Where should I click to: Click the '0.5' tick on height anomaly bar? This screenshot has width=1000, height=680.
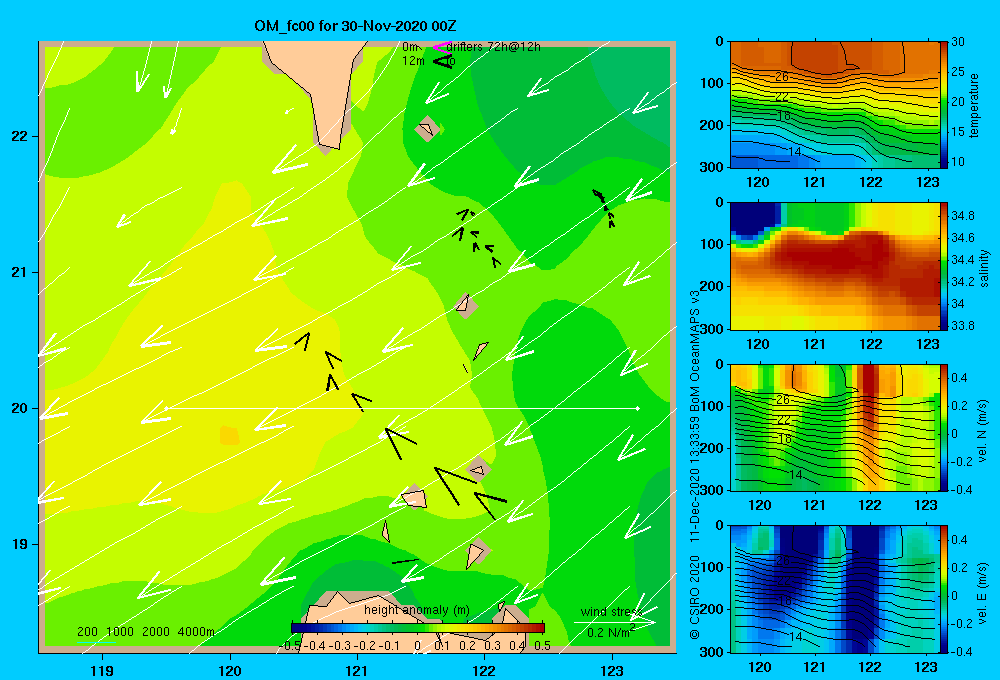(543, 646)
